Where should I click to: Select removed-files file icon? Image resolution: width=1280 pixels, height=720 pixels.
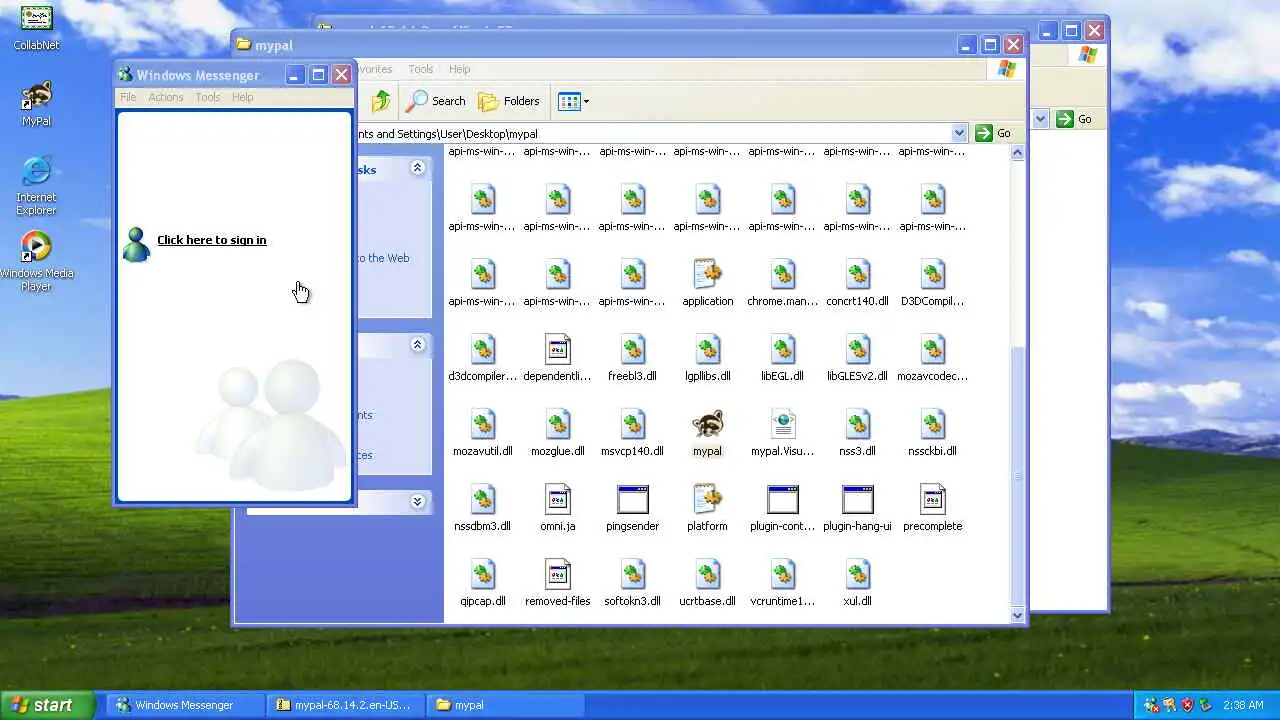point(557,574)
